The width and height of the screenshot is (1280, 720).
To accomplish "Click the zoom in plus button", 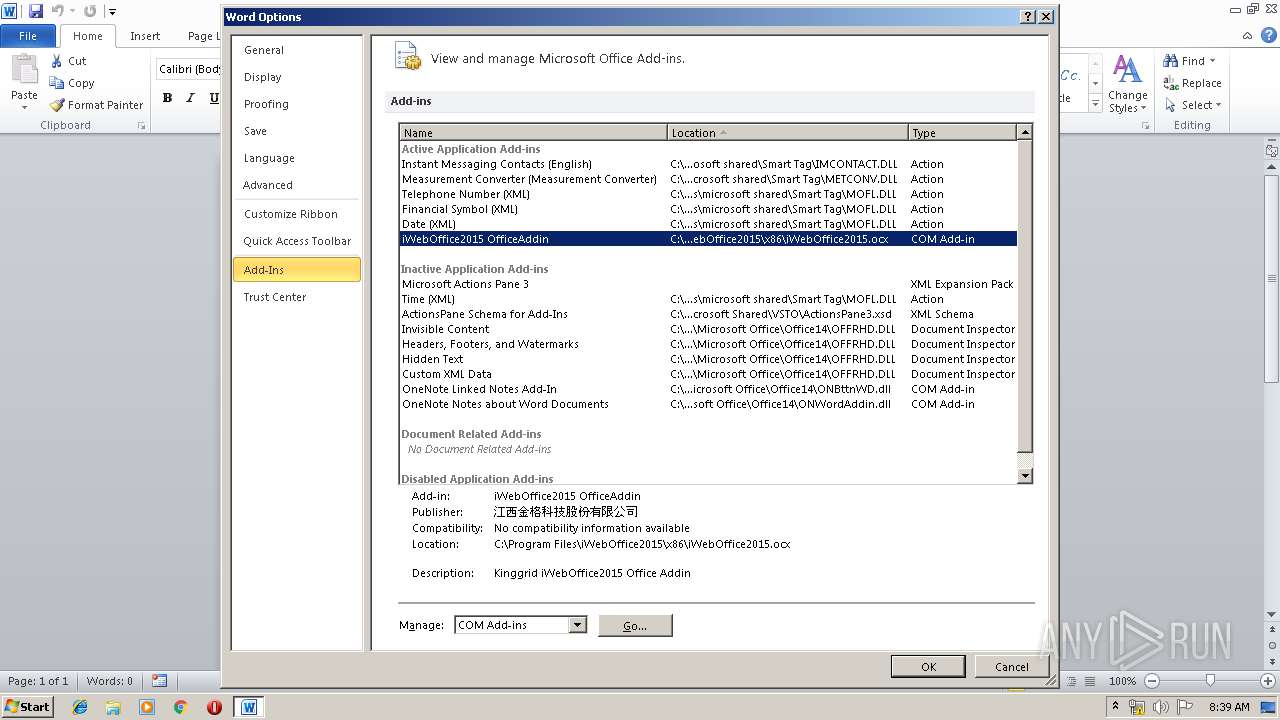I will point(1268,681).
